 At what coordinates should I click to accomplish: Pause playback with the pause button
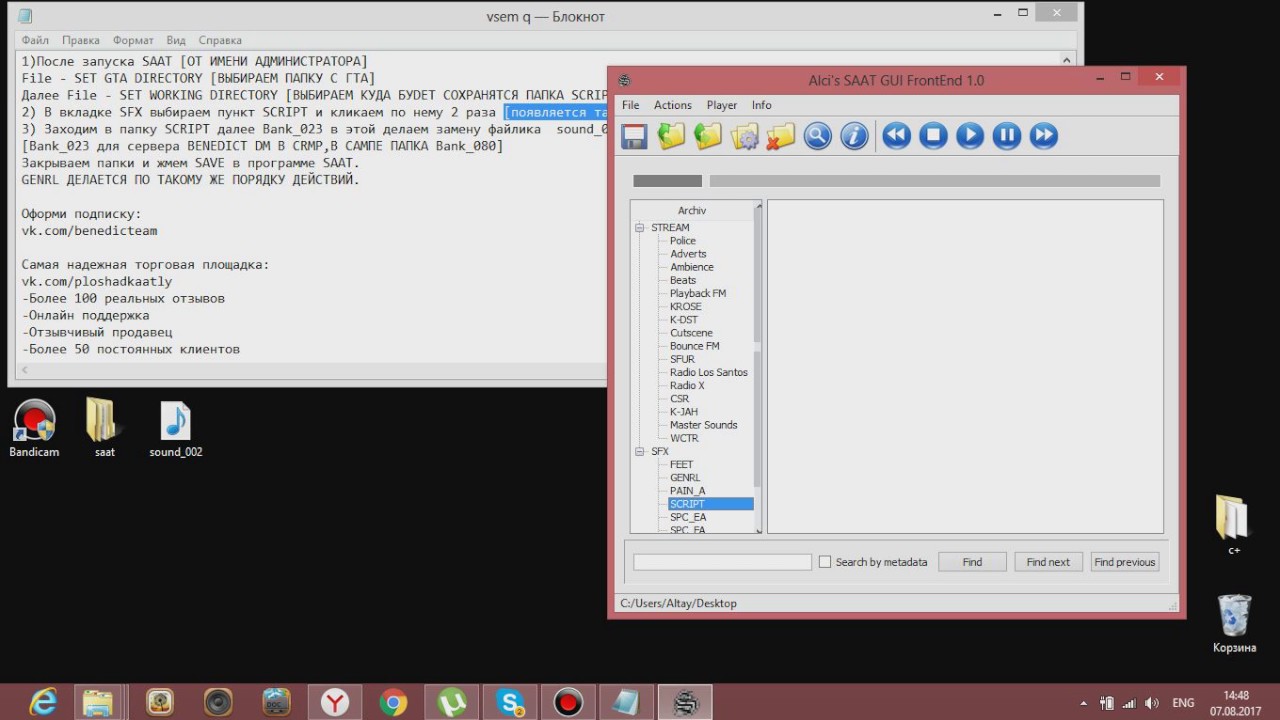1007,136
